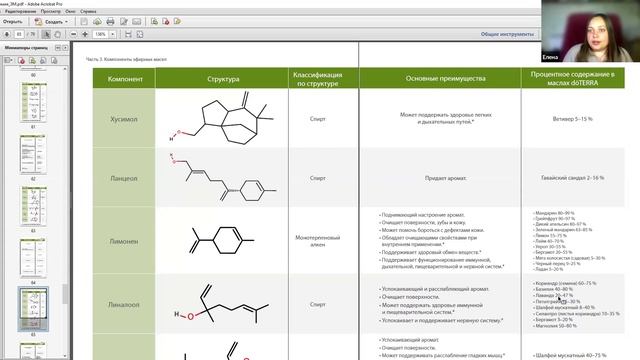Open the Просмотр menu

coord(51,11)
